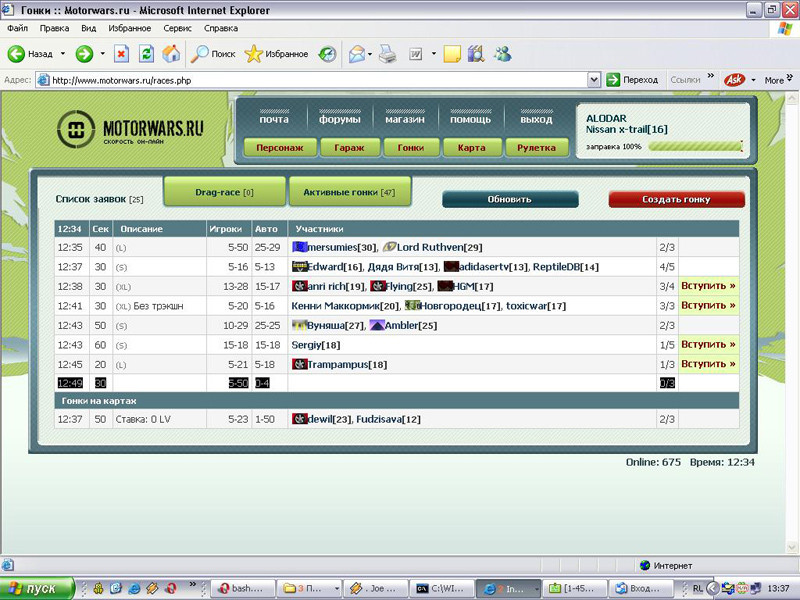The height and width of the screenshot is (600, 800).
Task: Open the Forward button history dropdown arrow
Action: click(103, 54)
